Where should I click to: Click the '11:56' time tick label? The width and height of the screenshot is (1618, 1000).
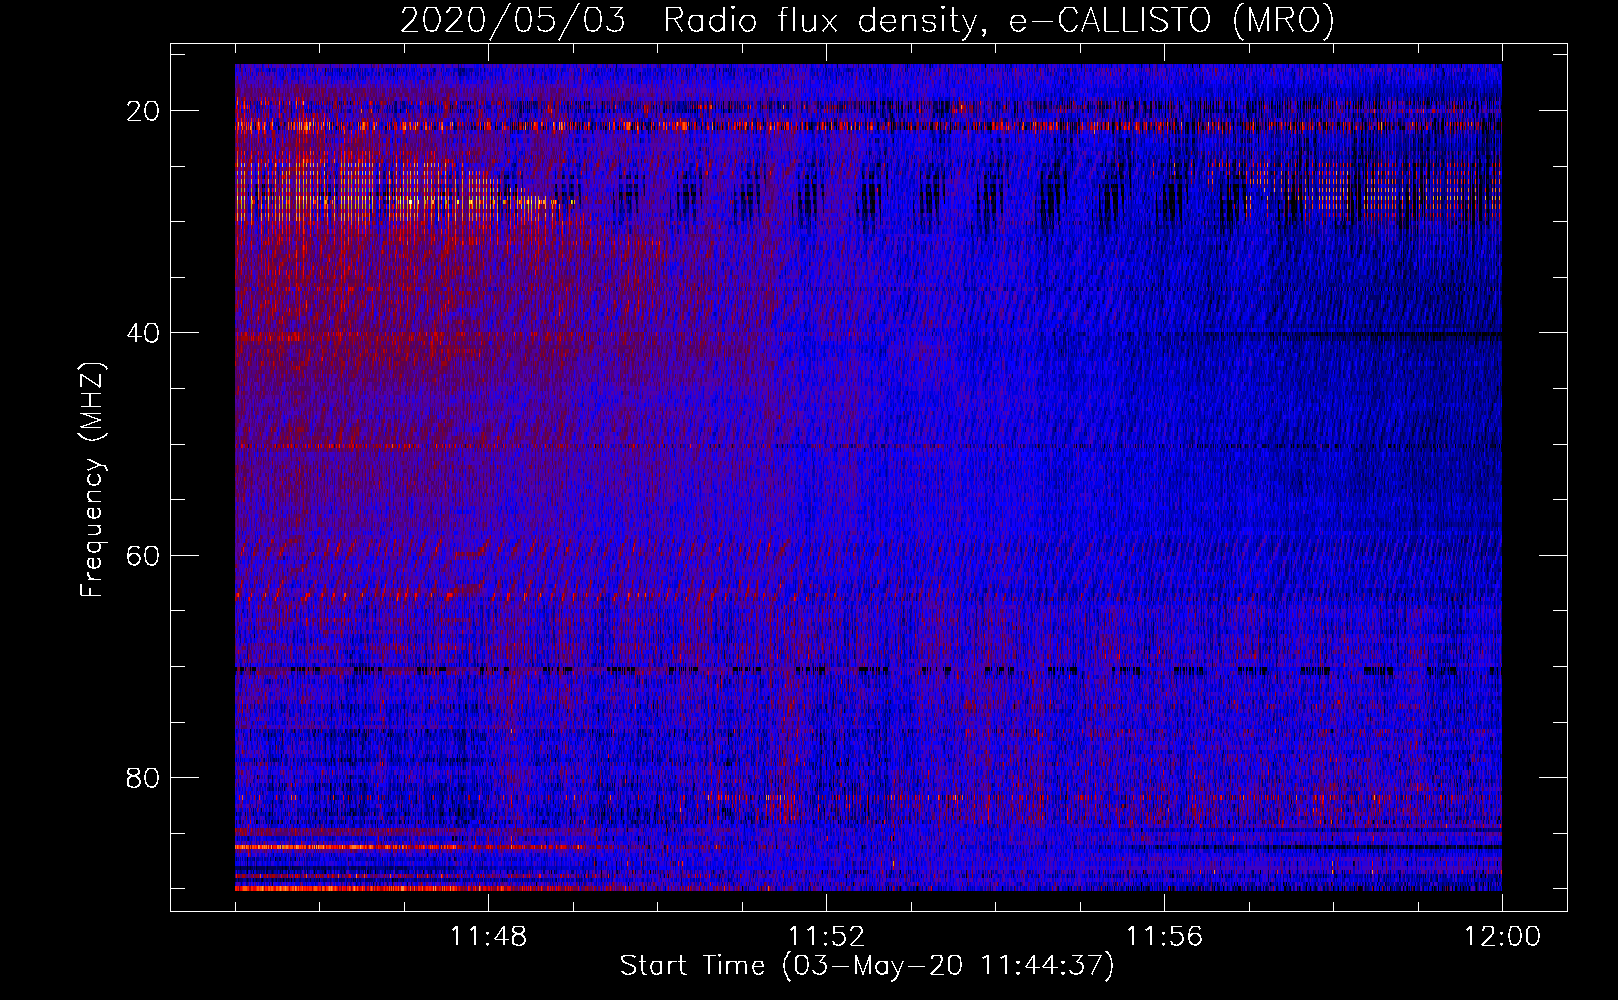1164,937
